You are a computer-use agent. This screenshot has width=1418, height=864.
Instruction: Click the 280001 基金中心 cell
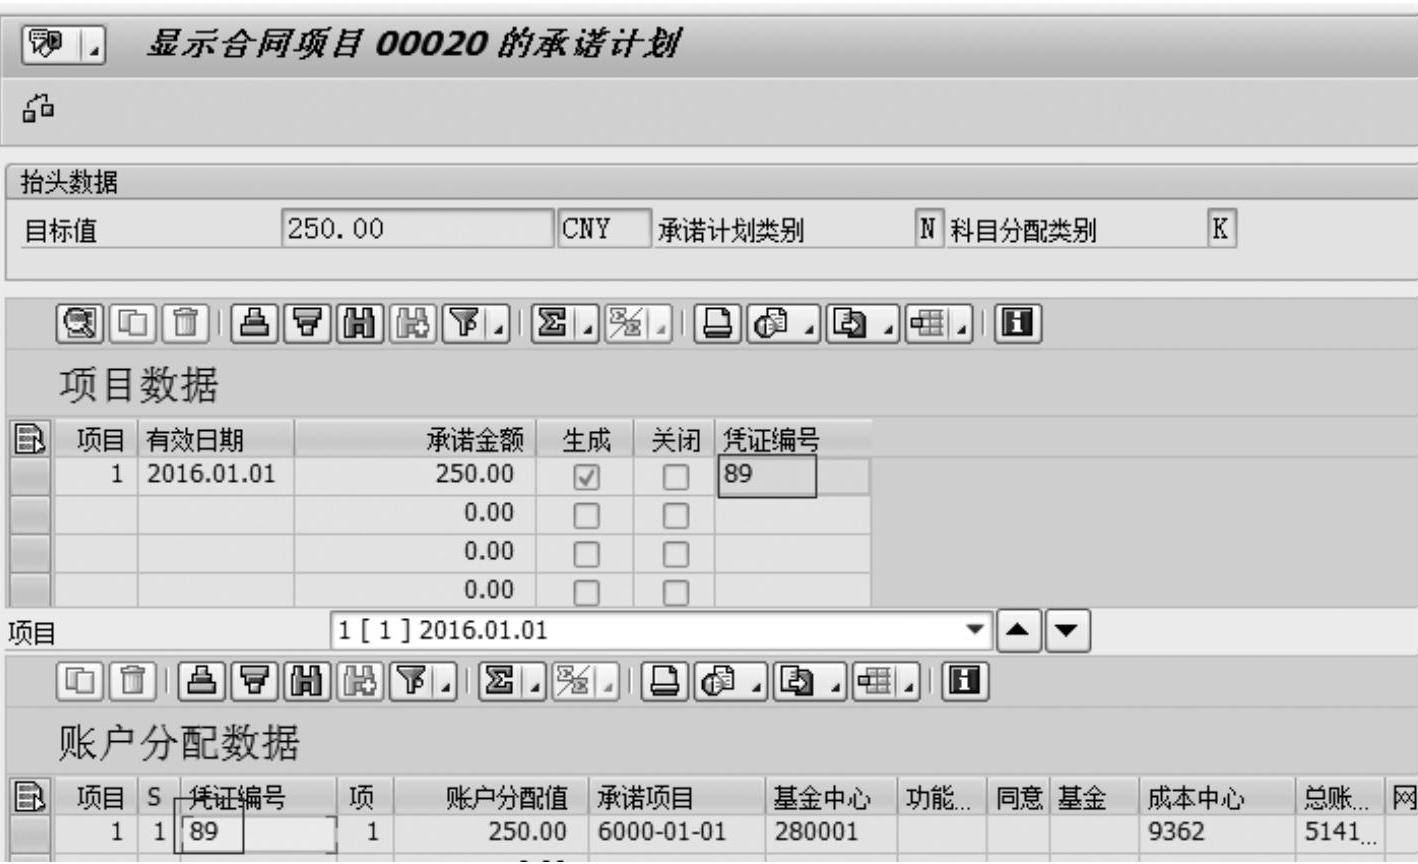[831, 832]
